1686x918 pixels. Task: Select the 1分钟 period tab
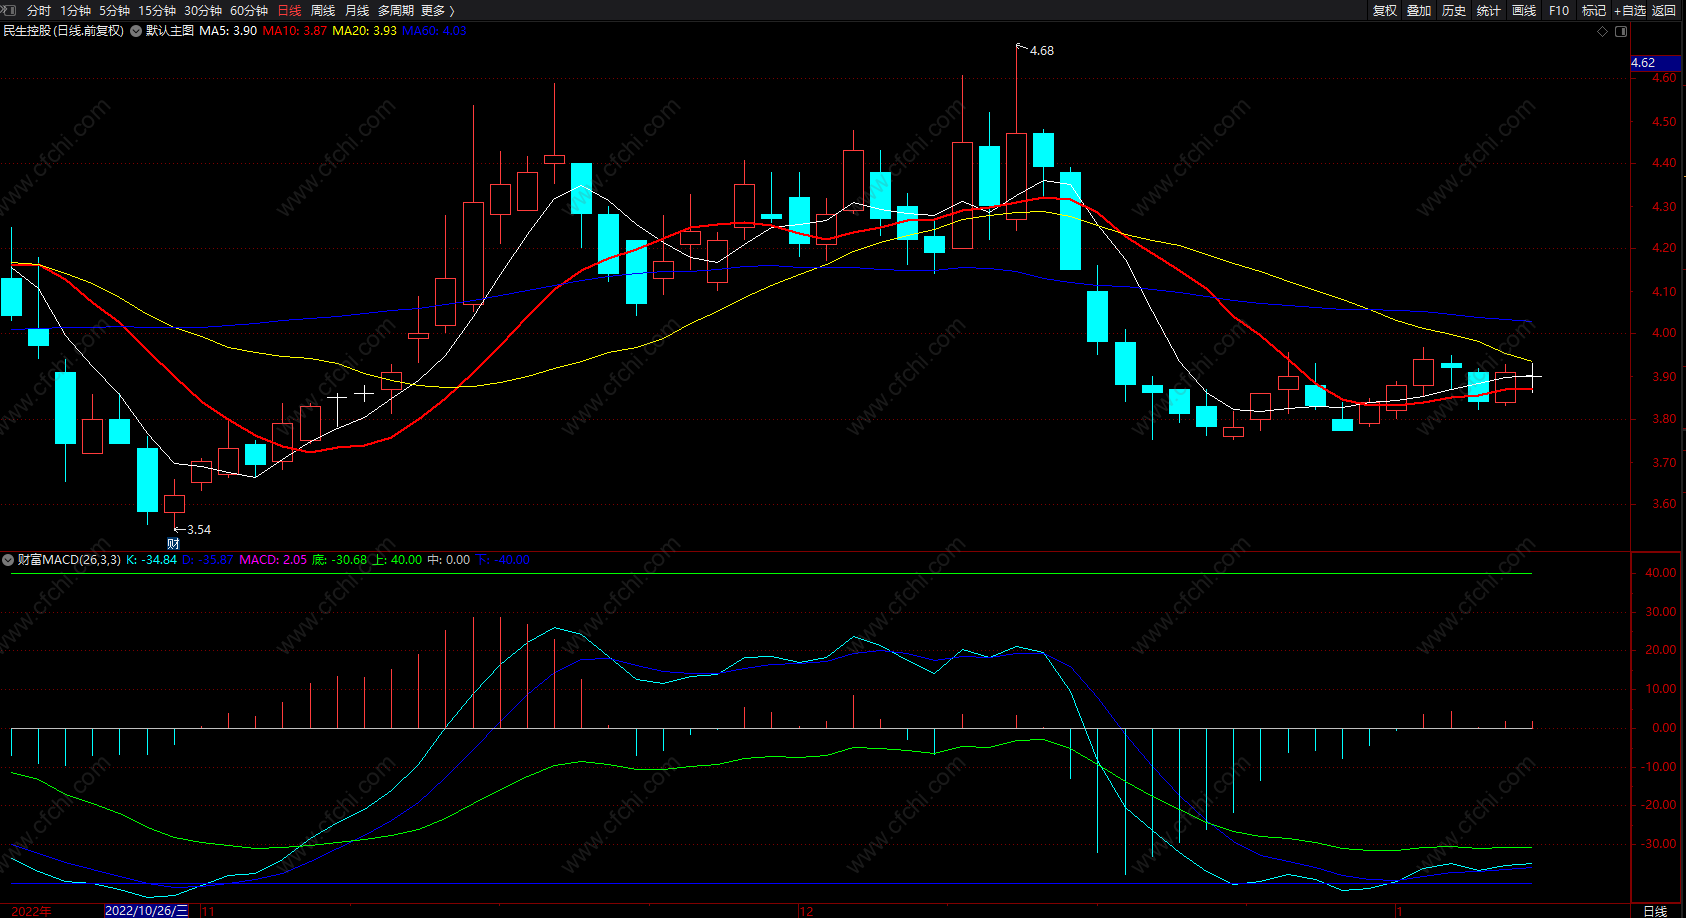click(x=75, y=11)
